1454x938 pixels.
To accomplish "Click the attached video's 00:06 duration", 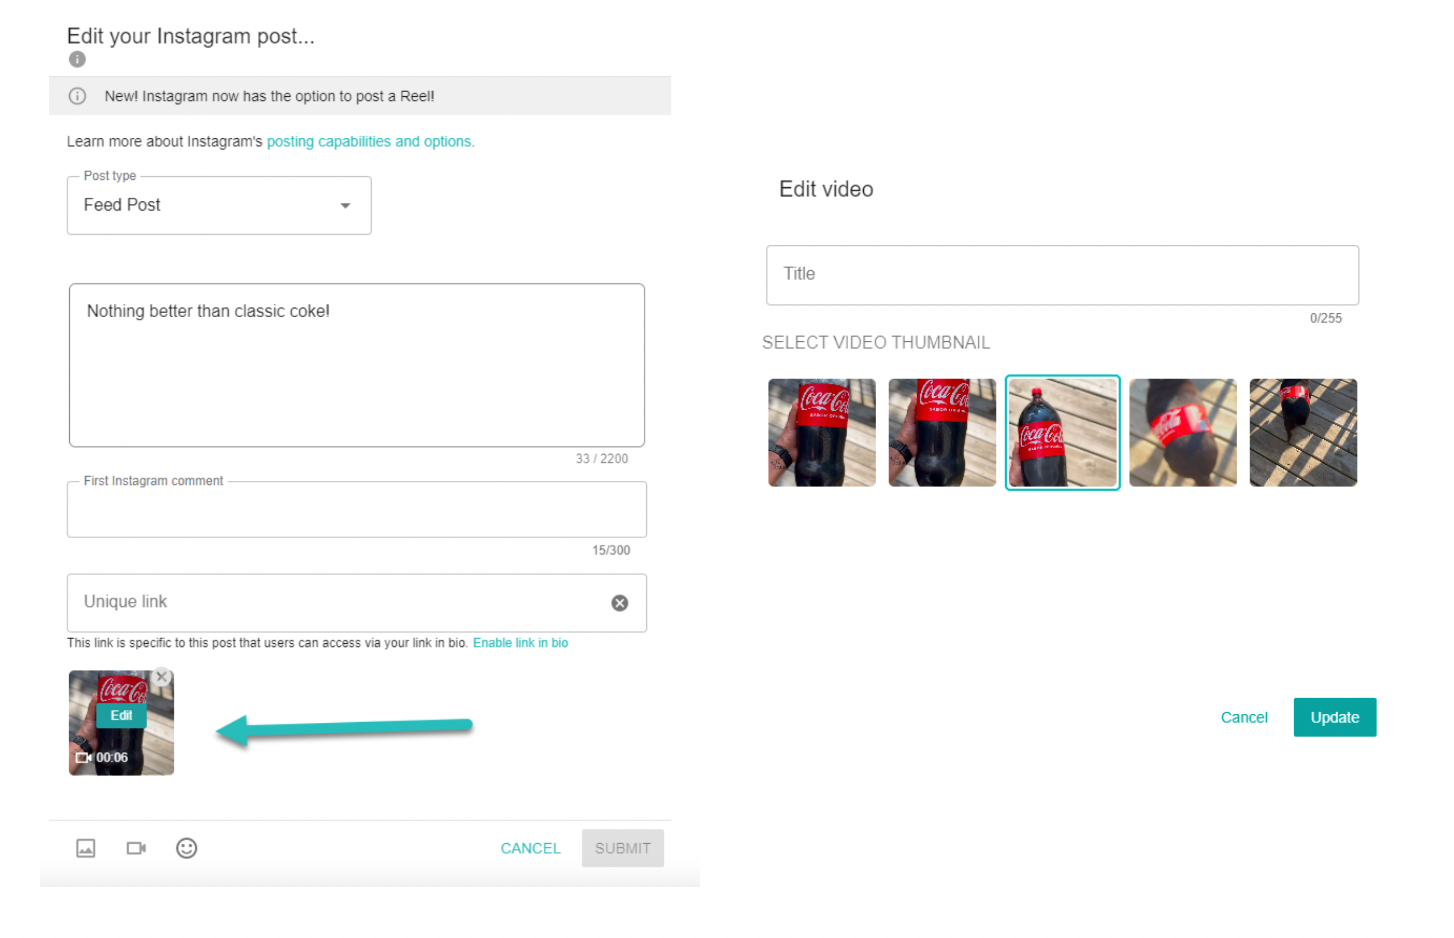I will pos(112,758).
